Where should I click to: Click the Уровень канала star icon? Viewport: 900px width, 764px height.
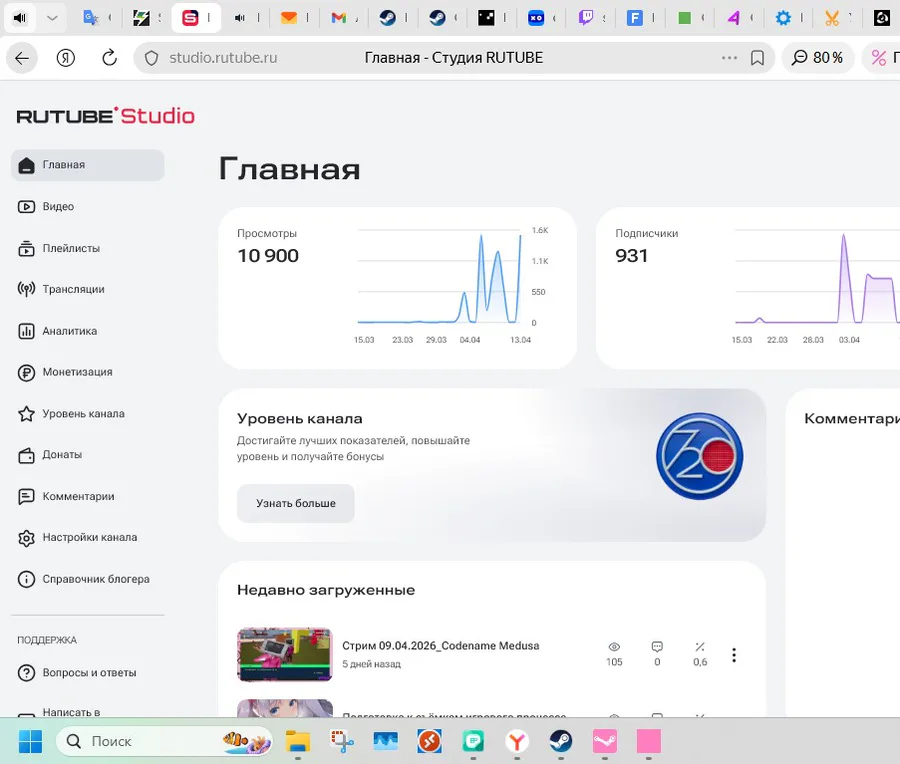point(26,414)
